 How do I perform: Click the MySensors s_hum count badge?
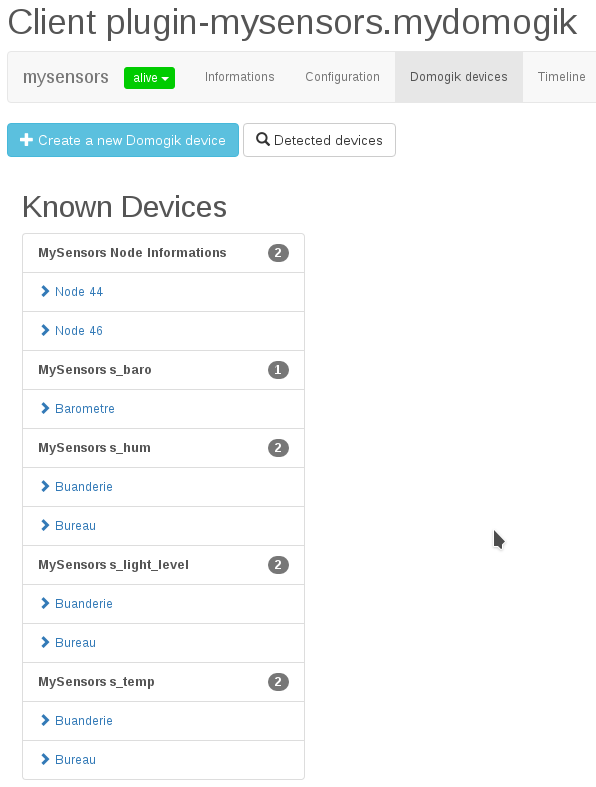pos(278,448)
